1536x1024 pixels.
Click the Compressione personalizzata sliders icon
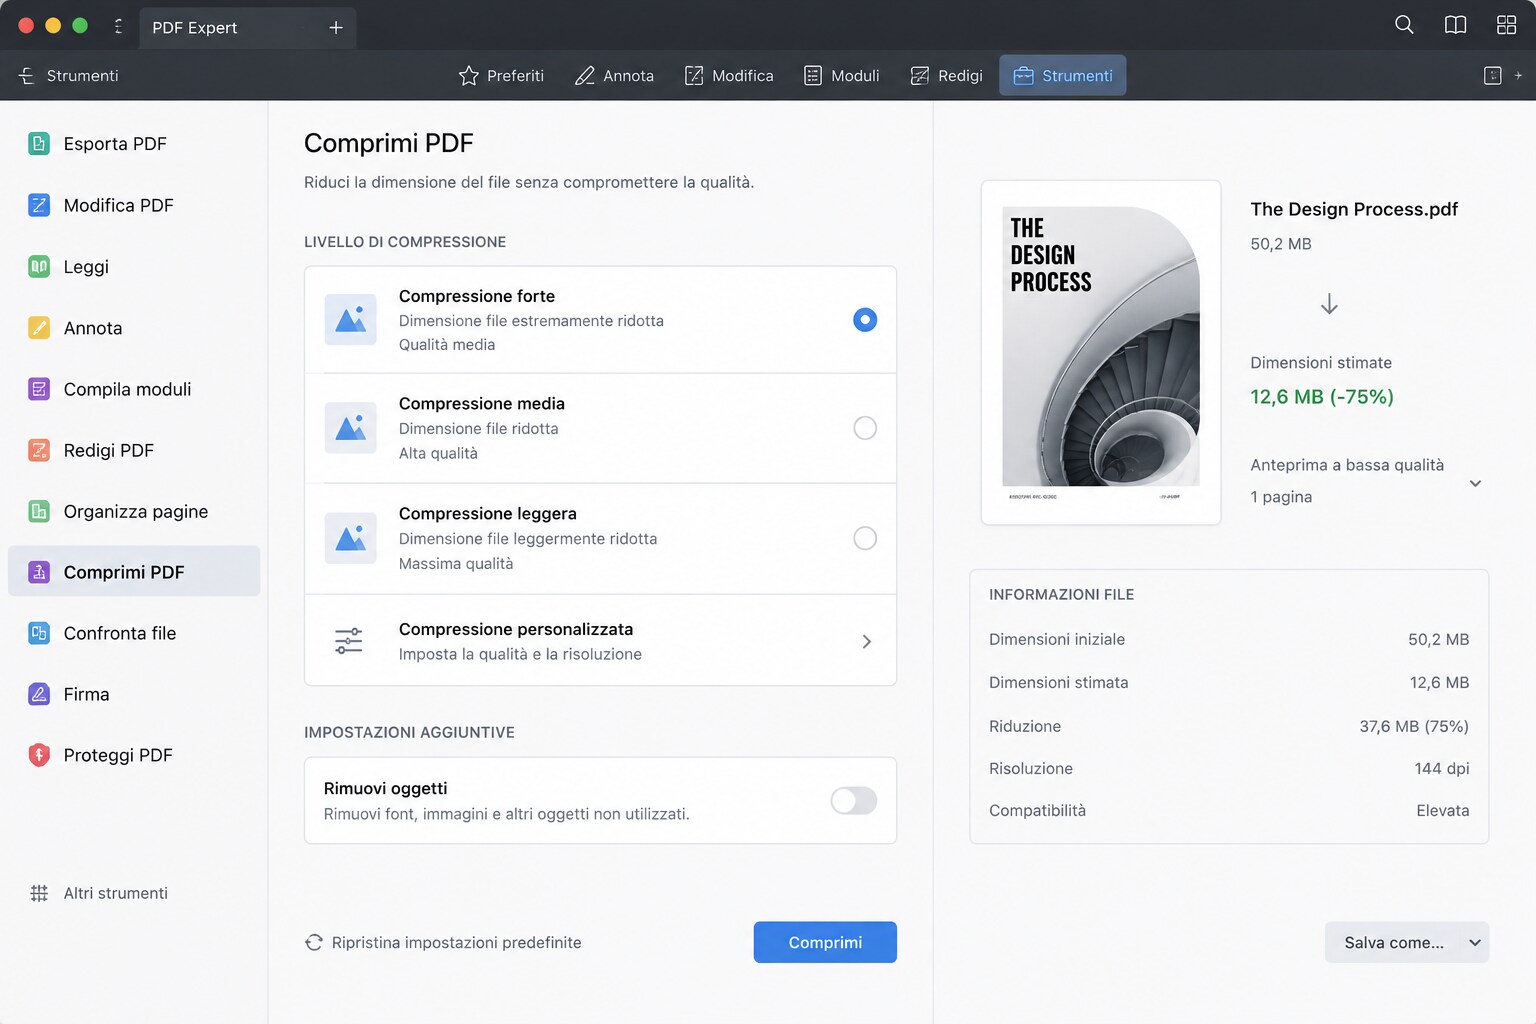click(349, 641)
